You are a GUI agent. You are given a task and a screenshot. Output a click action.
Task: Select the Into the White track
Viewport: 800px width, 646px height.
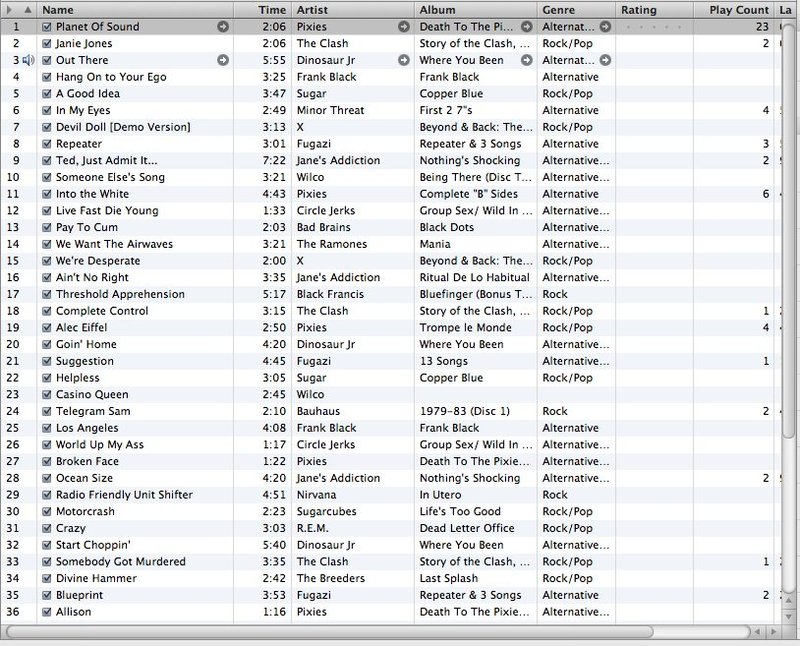(x=92, y=194)
